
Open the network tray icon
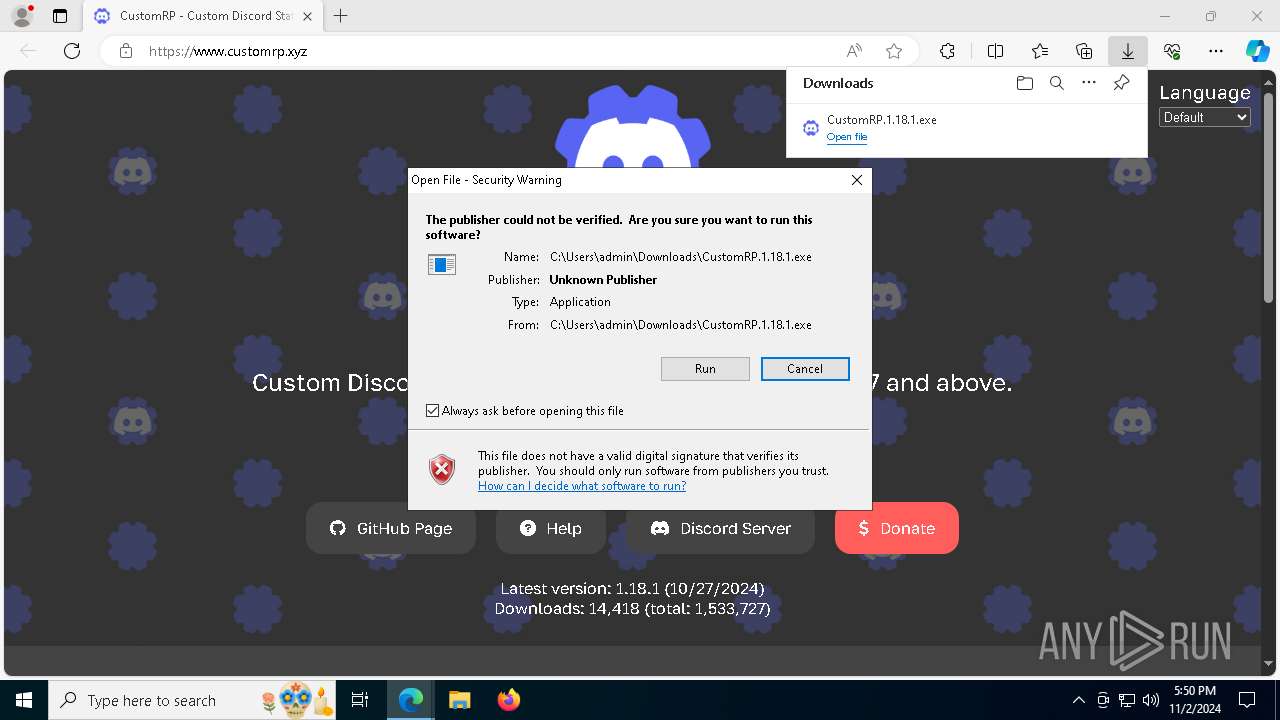(x=1127, y=700)
